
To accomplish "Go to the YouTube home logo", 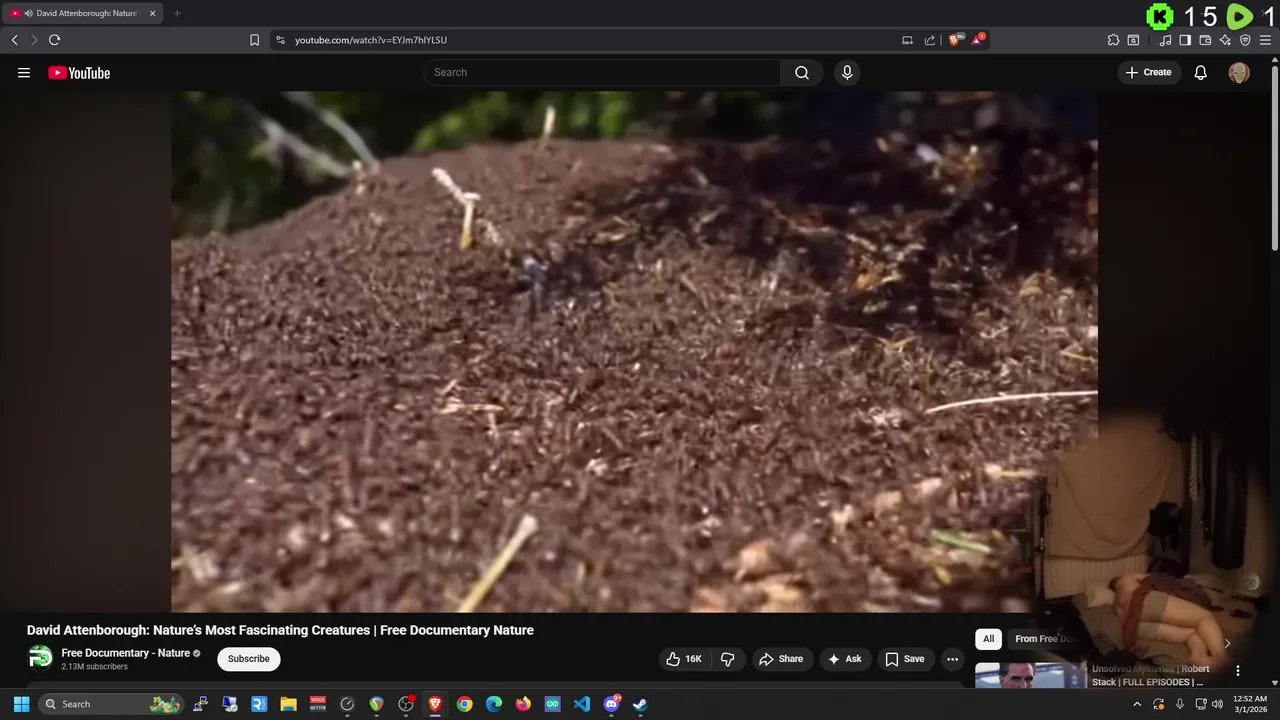I will click(79, 73).
